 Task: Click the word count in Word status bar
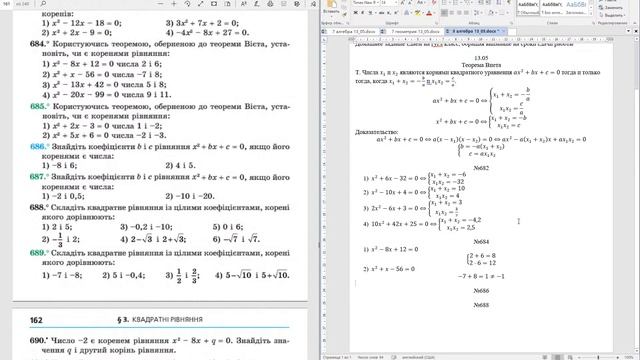point(371,357)
